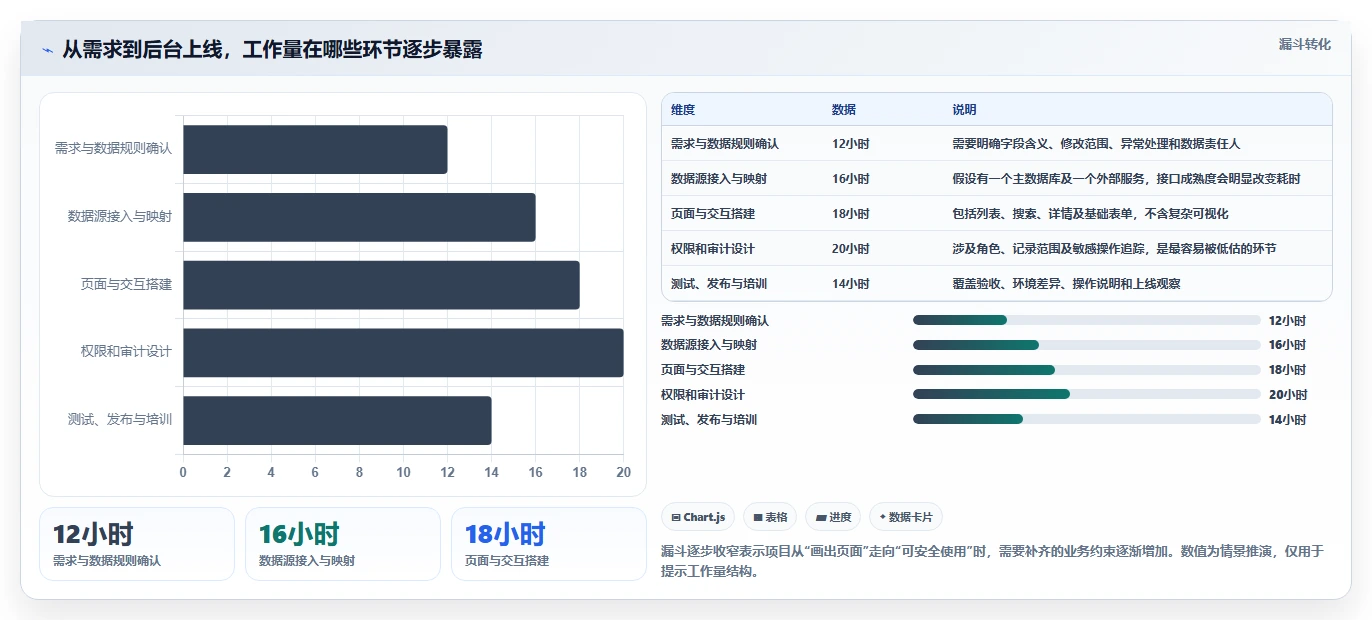Click the table cell 数据源接入与映射
Image resolution: width=1372 pixels, height=620 pixels.
719,179
